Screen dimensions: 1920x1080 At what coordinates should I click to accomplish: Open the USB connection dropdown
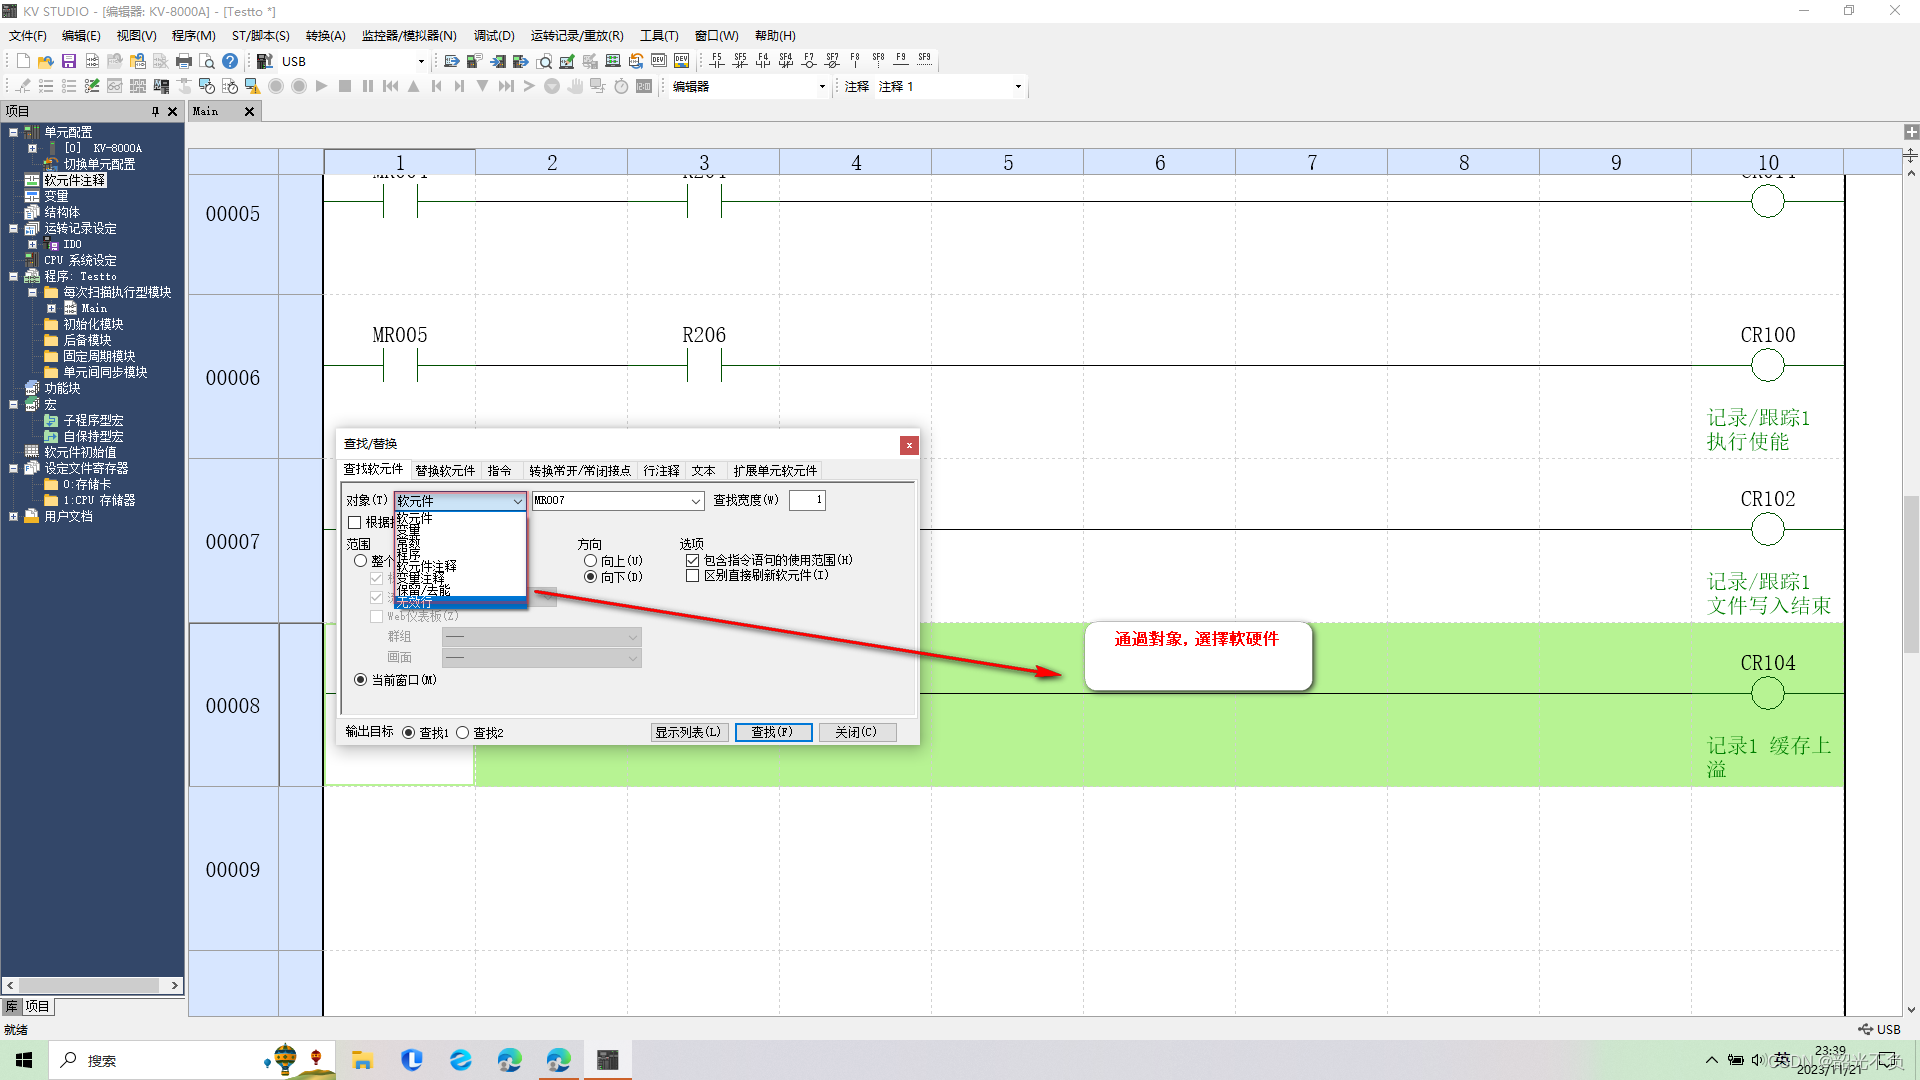(x=421, y=61)
